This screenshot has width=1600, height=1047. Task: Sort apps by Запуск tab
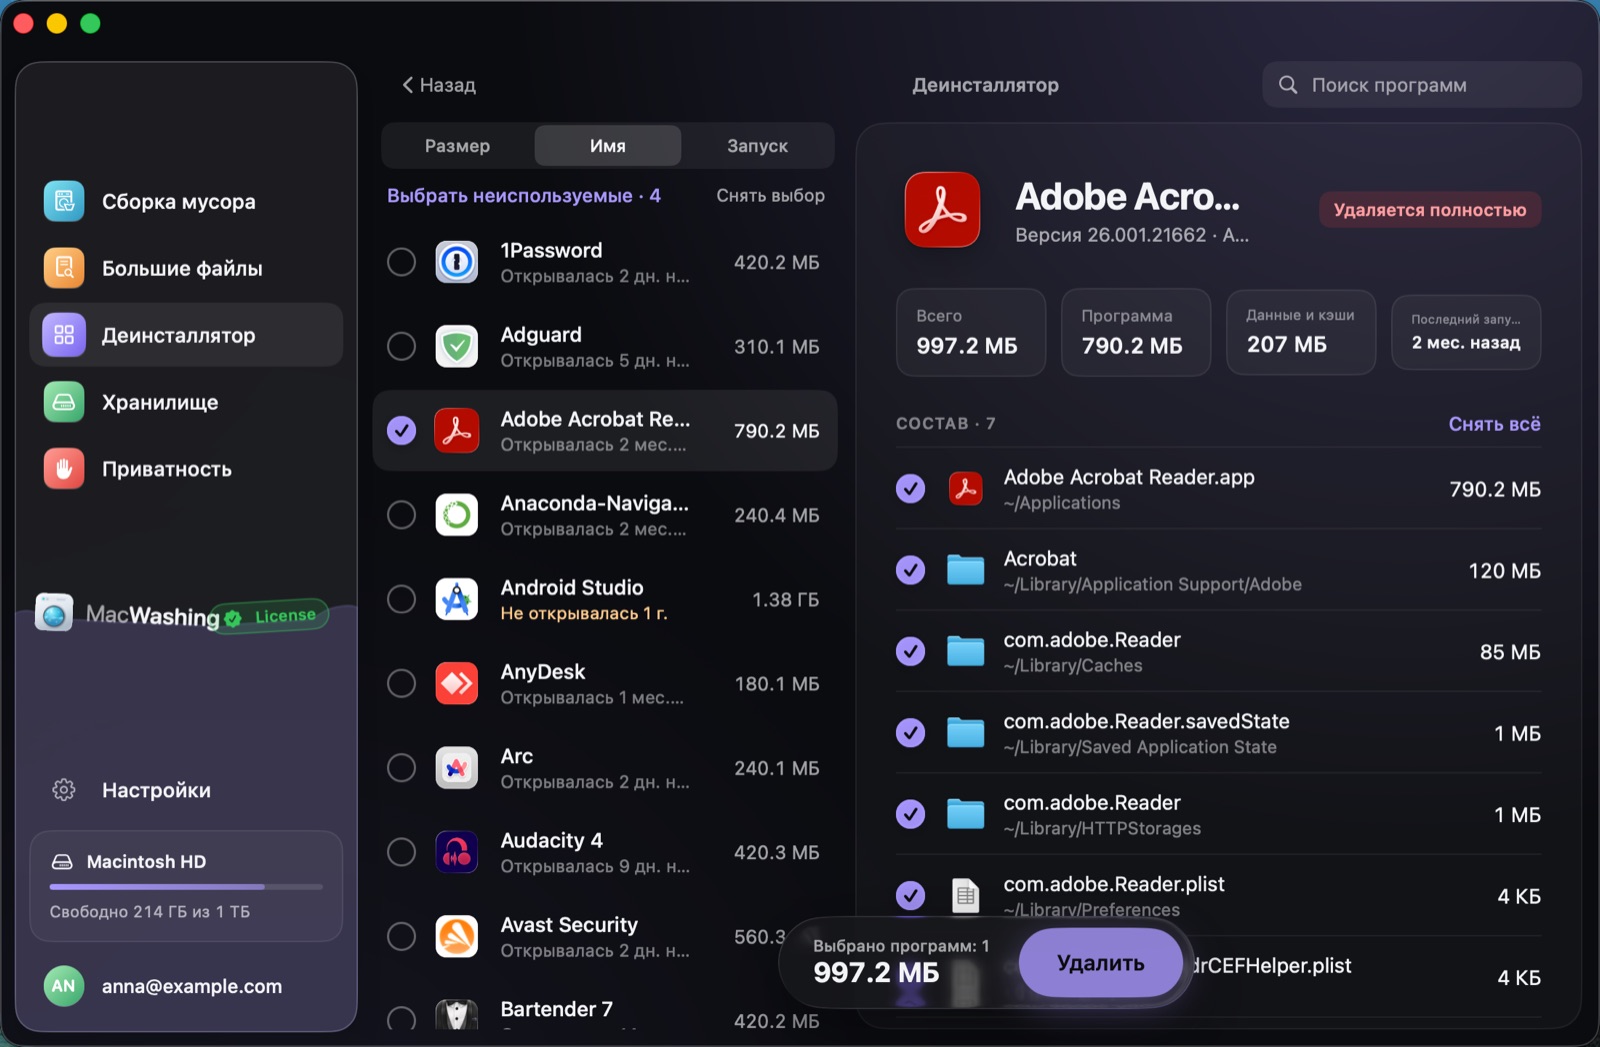[757, 146]
